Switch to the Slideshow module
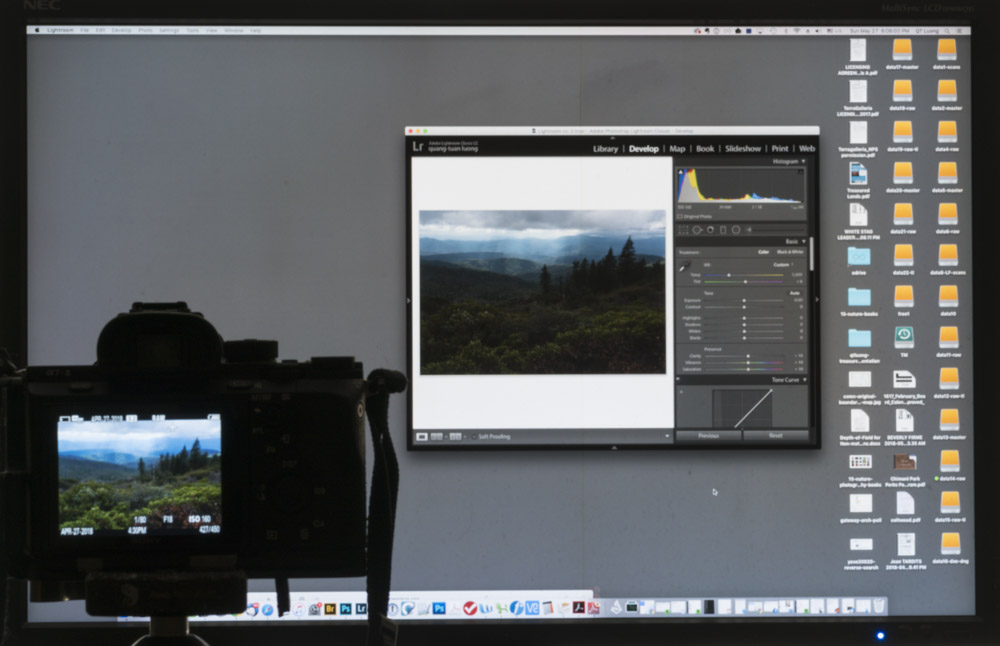Image resolution: width=1000 pixels, height=646 pixels. click(x=743, y=149)
